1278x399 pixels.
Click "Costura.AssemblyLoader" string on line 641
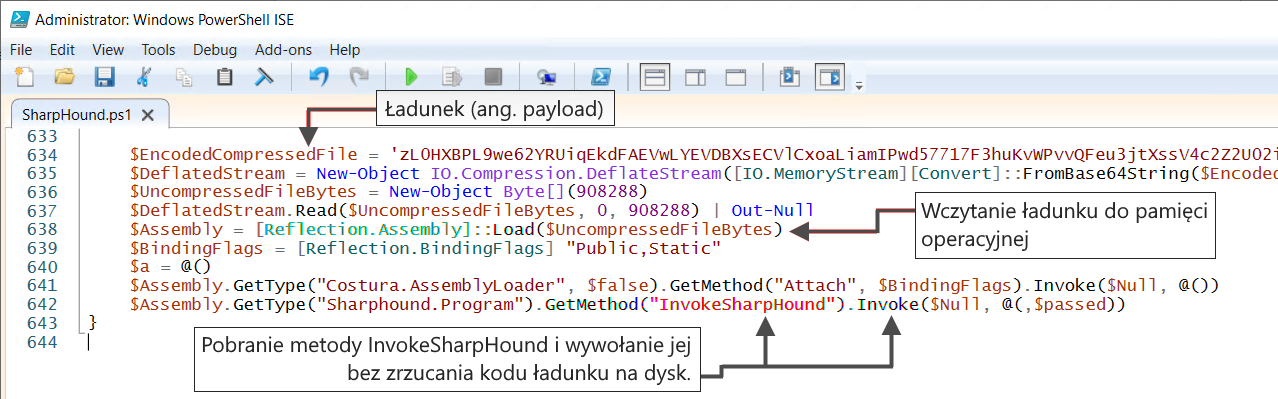(439, 285)
